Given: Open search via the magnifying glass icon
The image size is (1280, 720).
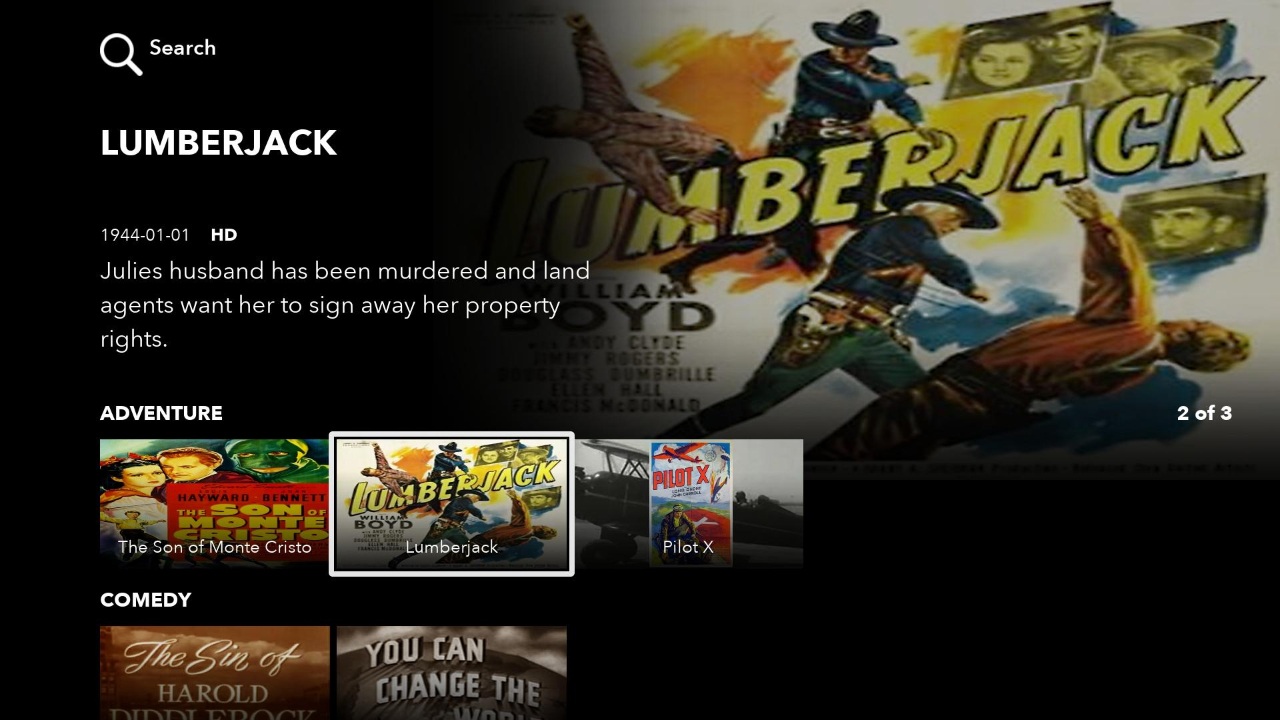Looking at the screenshot, I should [121, 54].
